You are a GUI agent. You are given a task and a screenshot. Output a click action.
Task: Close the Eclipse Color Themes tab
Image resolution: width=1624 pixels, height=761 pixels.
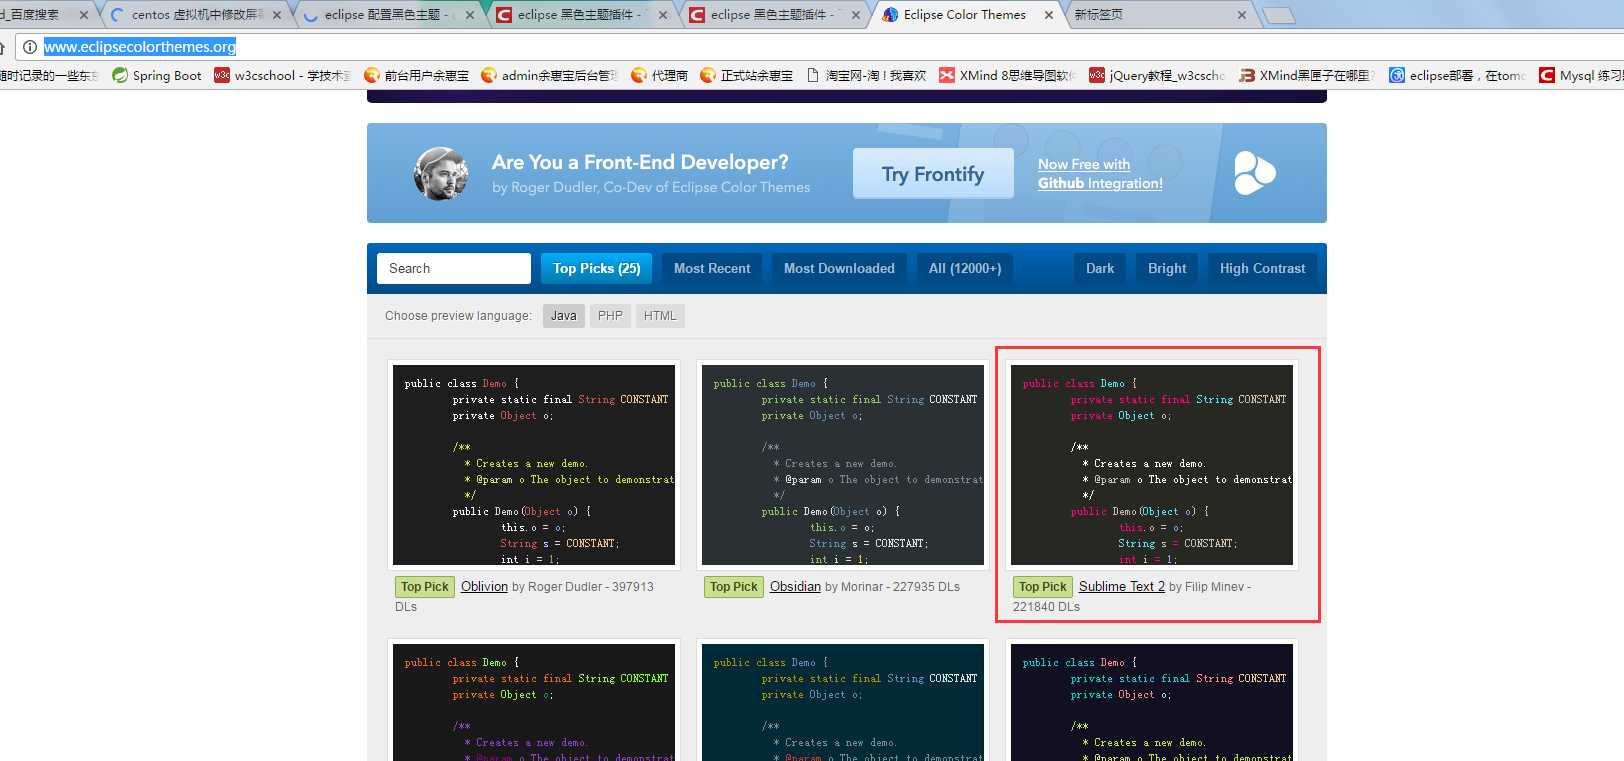click(1049, 15)
